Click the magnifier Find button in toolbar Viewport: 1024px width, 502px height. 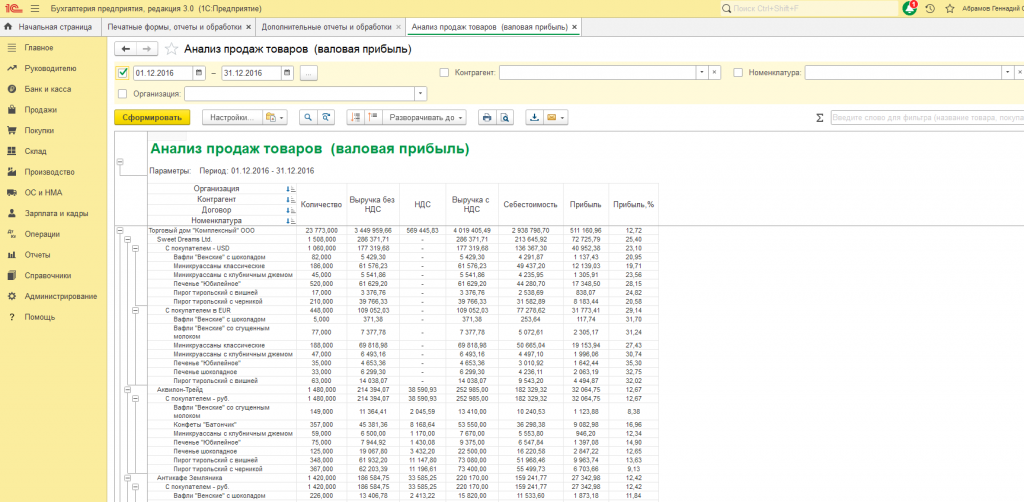(x=308, y=118)
